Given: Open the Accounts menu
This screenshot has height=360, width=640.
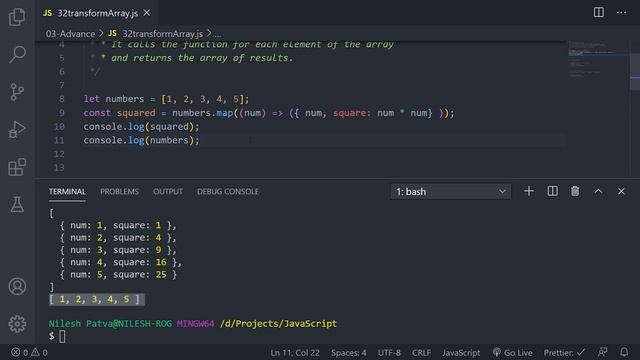Looking at the screenshot, I should click(17, 287).
